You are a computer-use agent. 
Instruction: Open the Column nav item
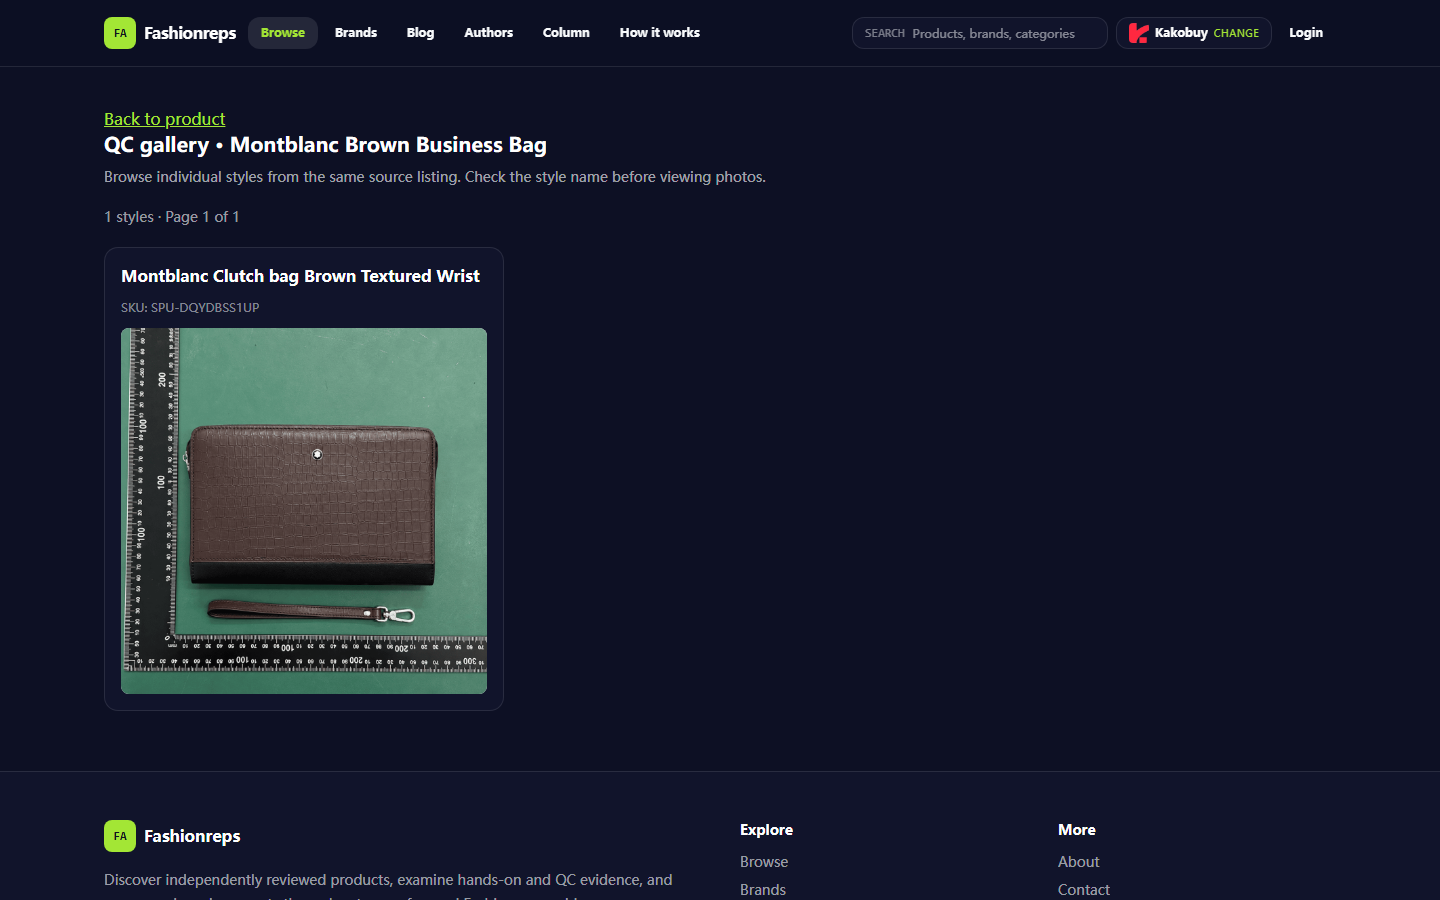click(566, 33)
